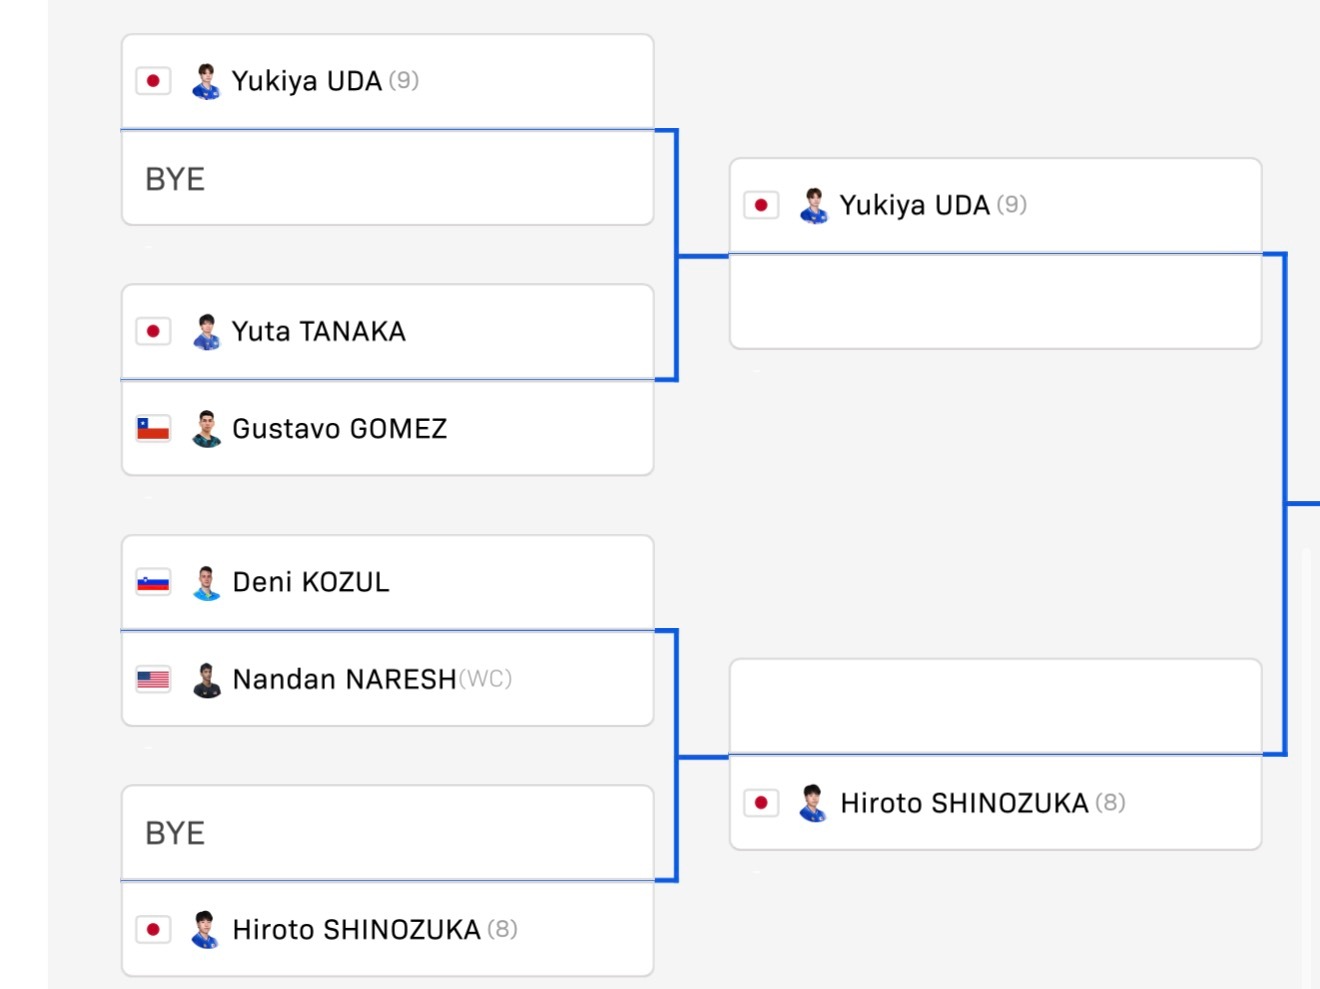Click Slovenia flag next to Deni KOZUL
1320x989 pixels.
pos(153,582)
